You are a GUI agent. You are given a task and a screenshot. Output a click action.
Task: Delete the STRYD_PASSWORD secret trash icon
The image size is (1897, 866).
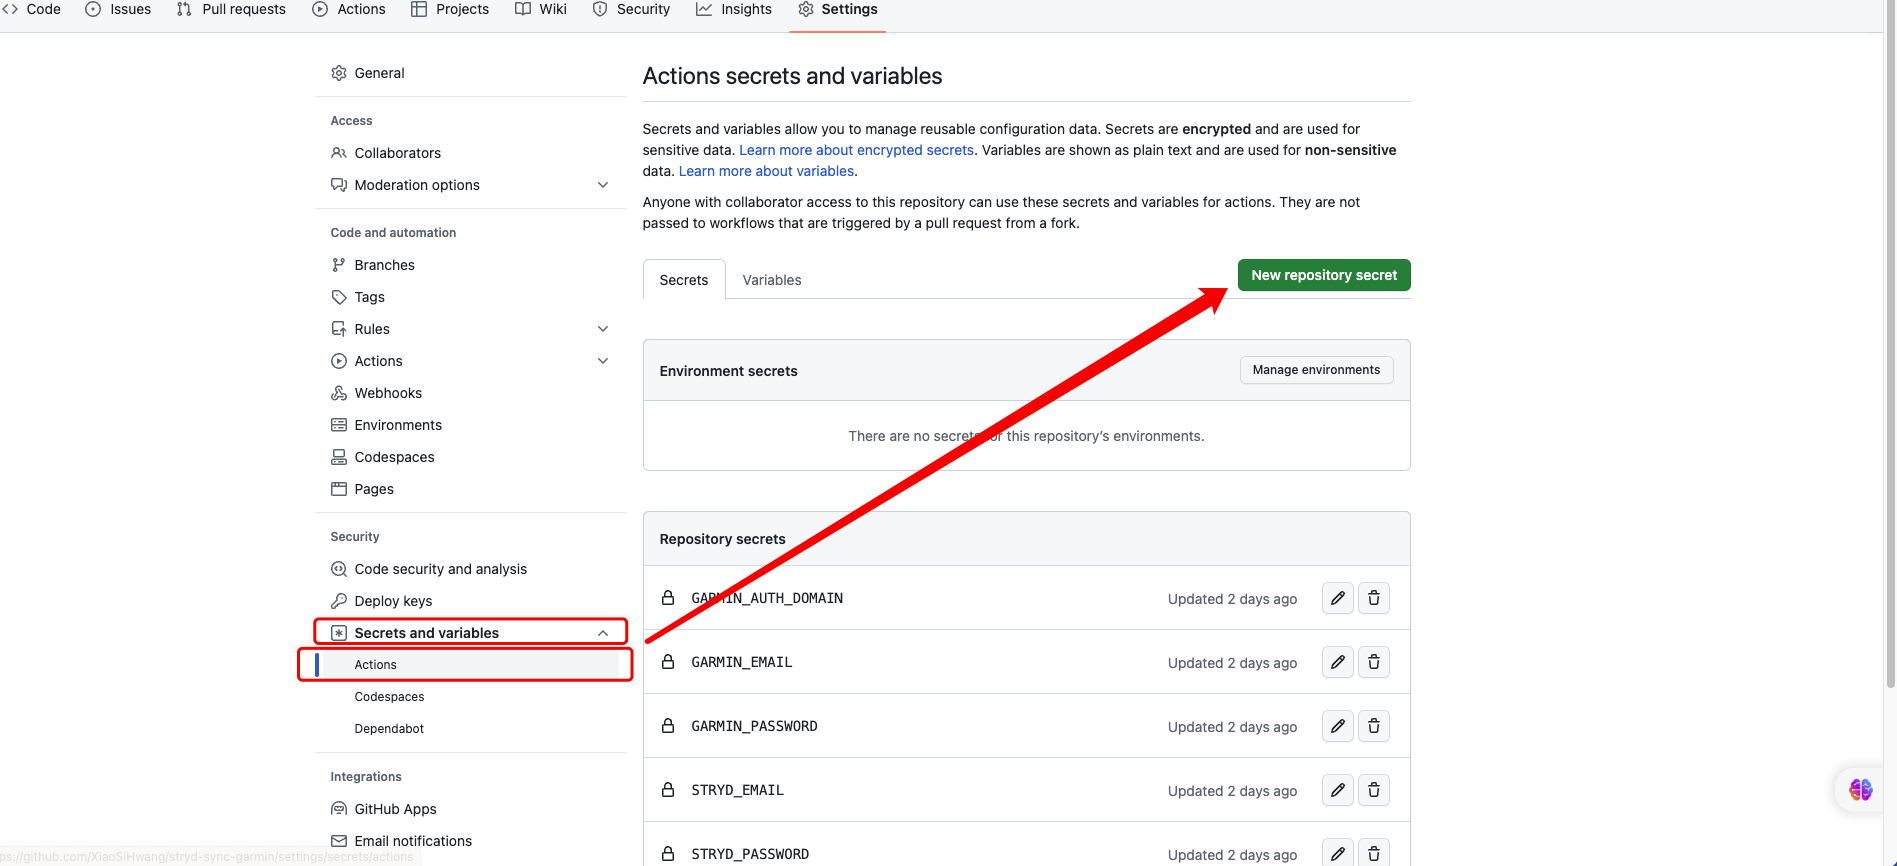1374,853
